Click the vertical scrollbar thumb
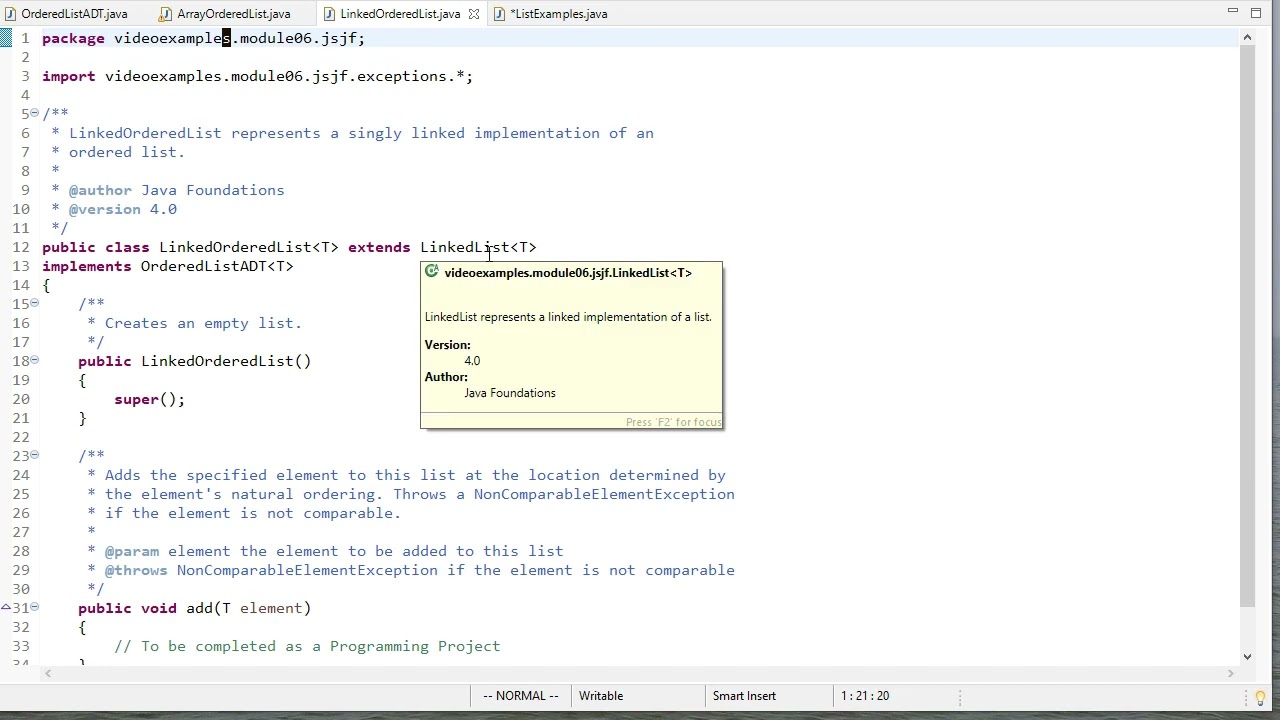The height and width of the screenshot is (720, 1280). pyautogui.click(x=1247, y=326)
